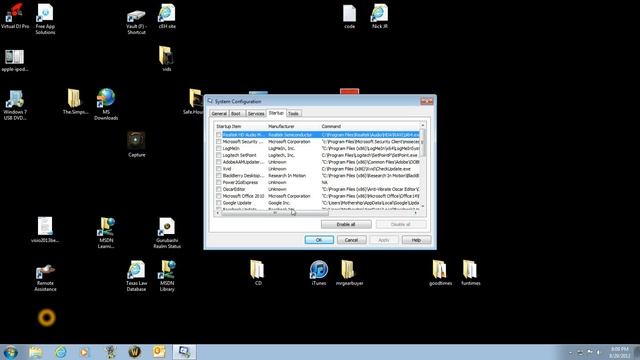The image size is (640, 360).
Task: Open Windows Media Player taskbar icon
Action: [84, 352]
